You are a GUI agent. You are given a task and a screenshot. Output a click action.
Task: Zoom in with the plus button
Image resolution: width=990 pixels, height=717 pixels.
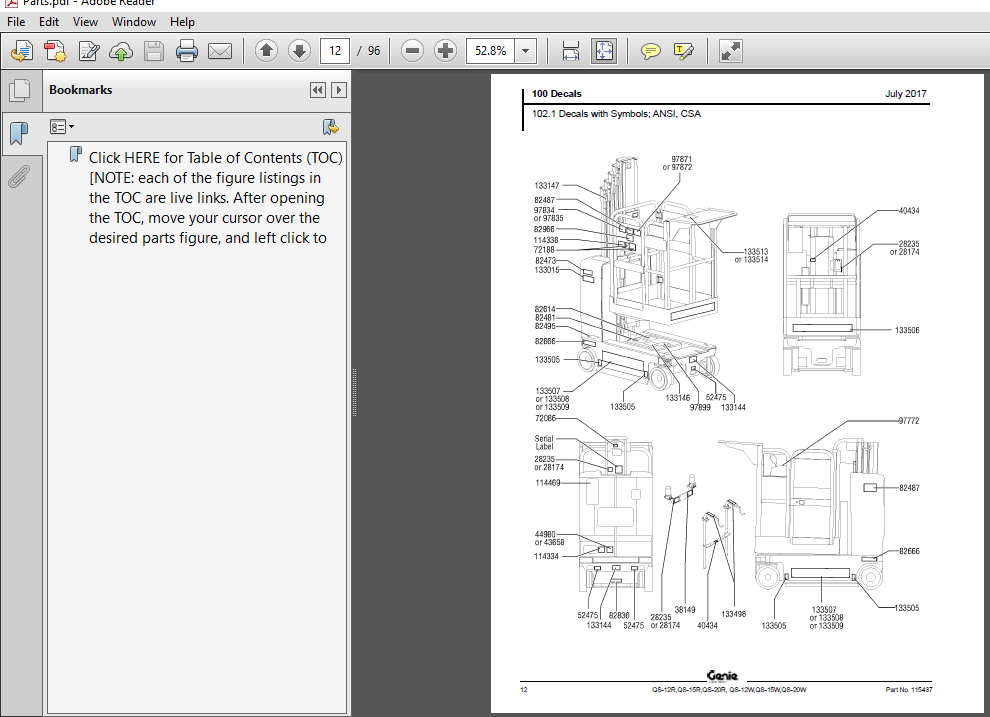[x=446, y=50]
